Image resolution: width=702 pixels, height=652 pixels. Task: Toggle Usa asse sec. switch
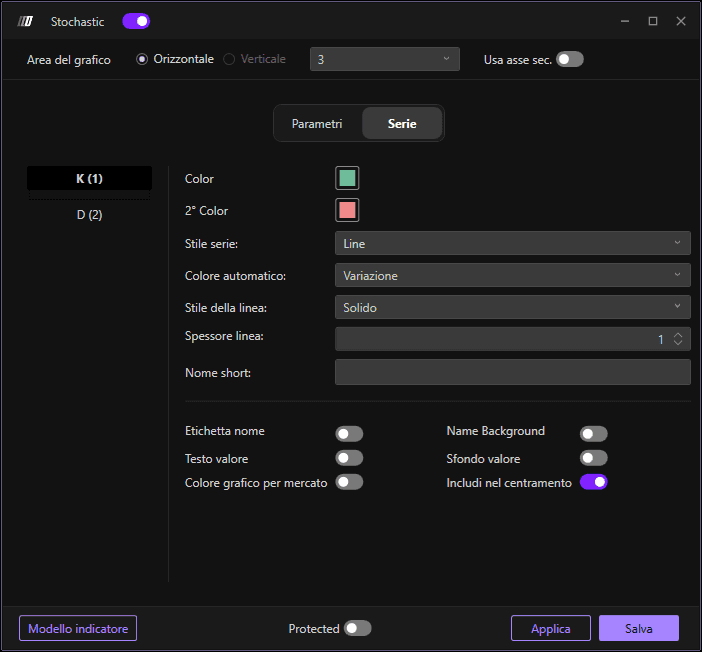coord(569,59)
